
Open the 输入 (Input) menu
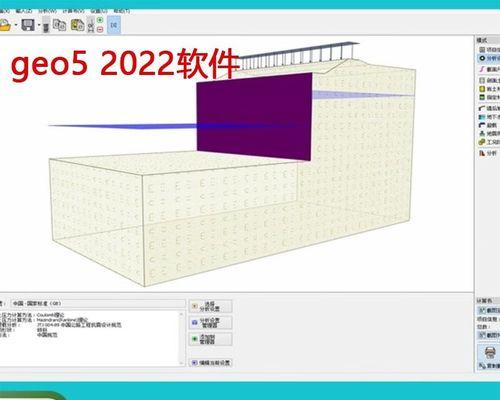24,11
